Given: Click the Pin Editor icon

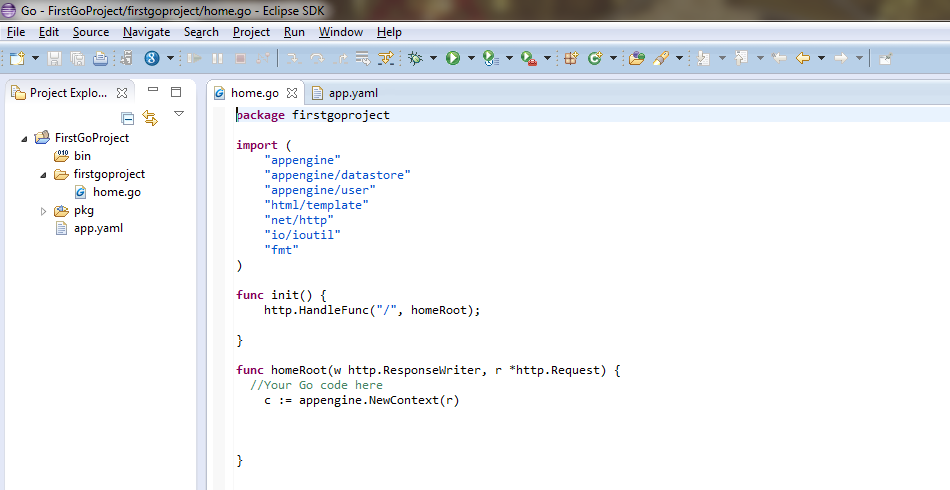Looking at the screenshot, I should tap(886, 58).
